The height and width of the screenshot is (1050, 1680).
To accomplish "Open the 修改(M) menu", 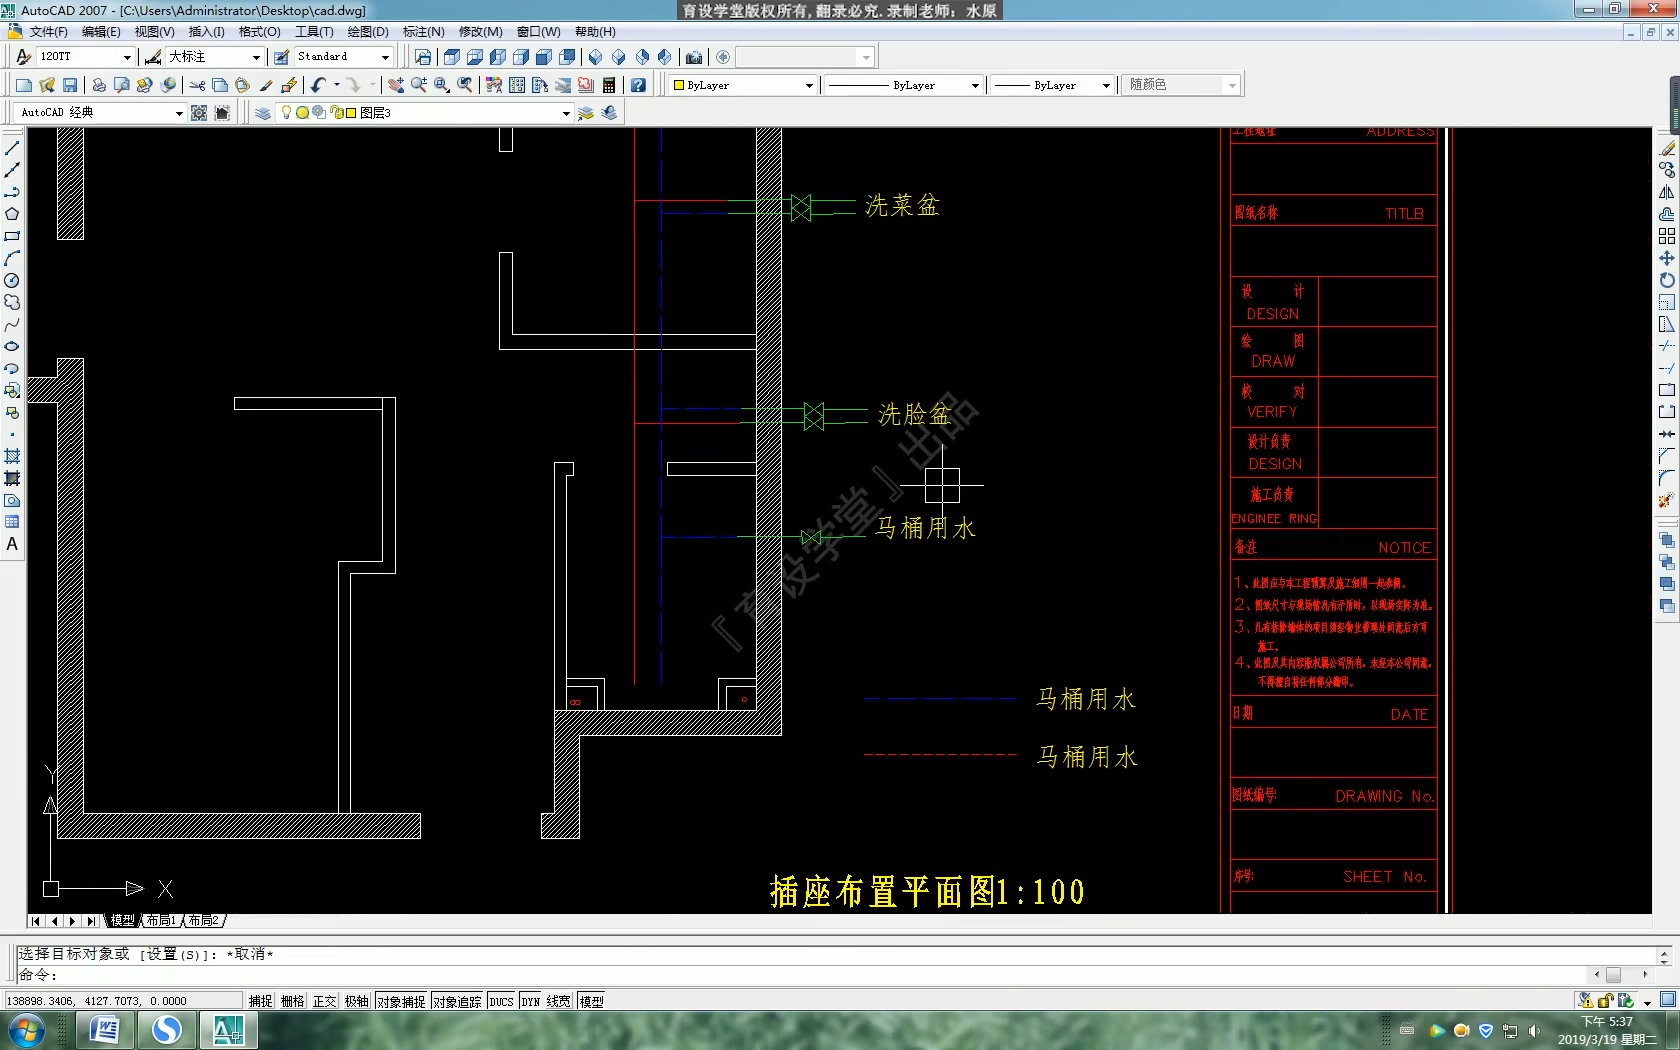I will tap(480, 32).
